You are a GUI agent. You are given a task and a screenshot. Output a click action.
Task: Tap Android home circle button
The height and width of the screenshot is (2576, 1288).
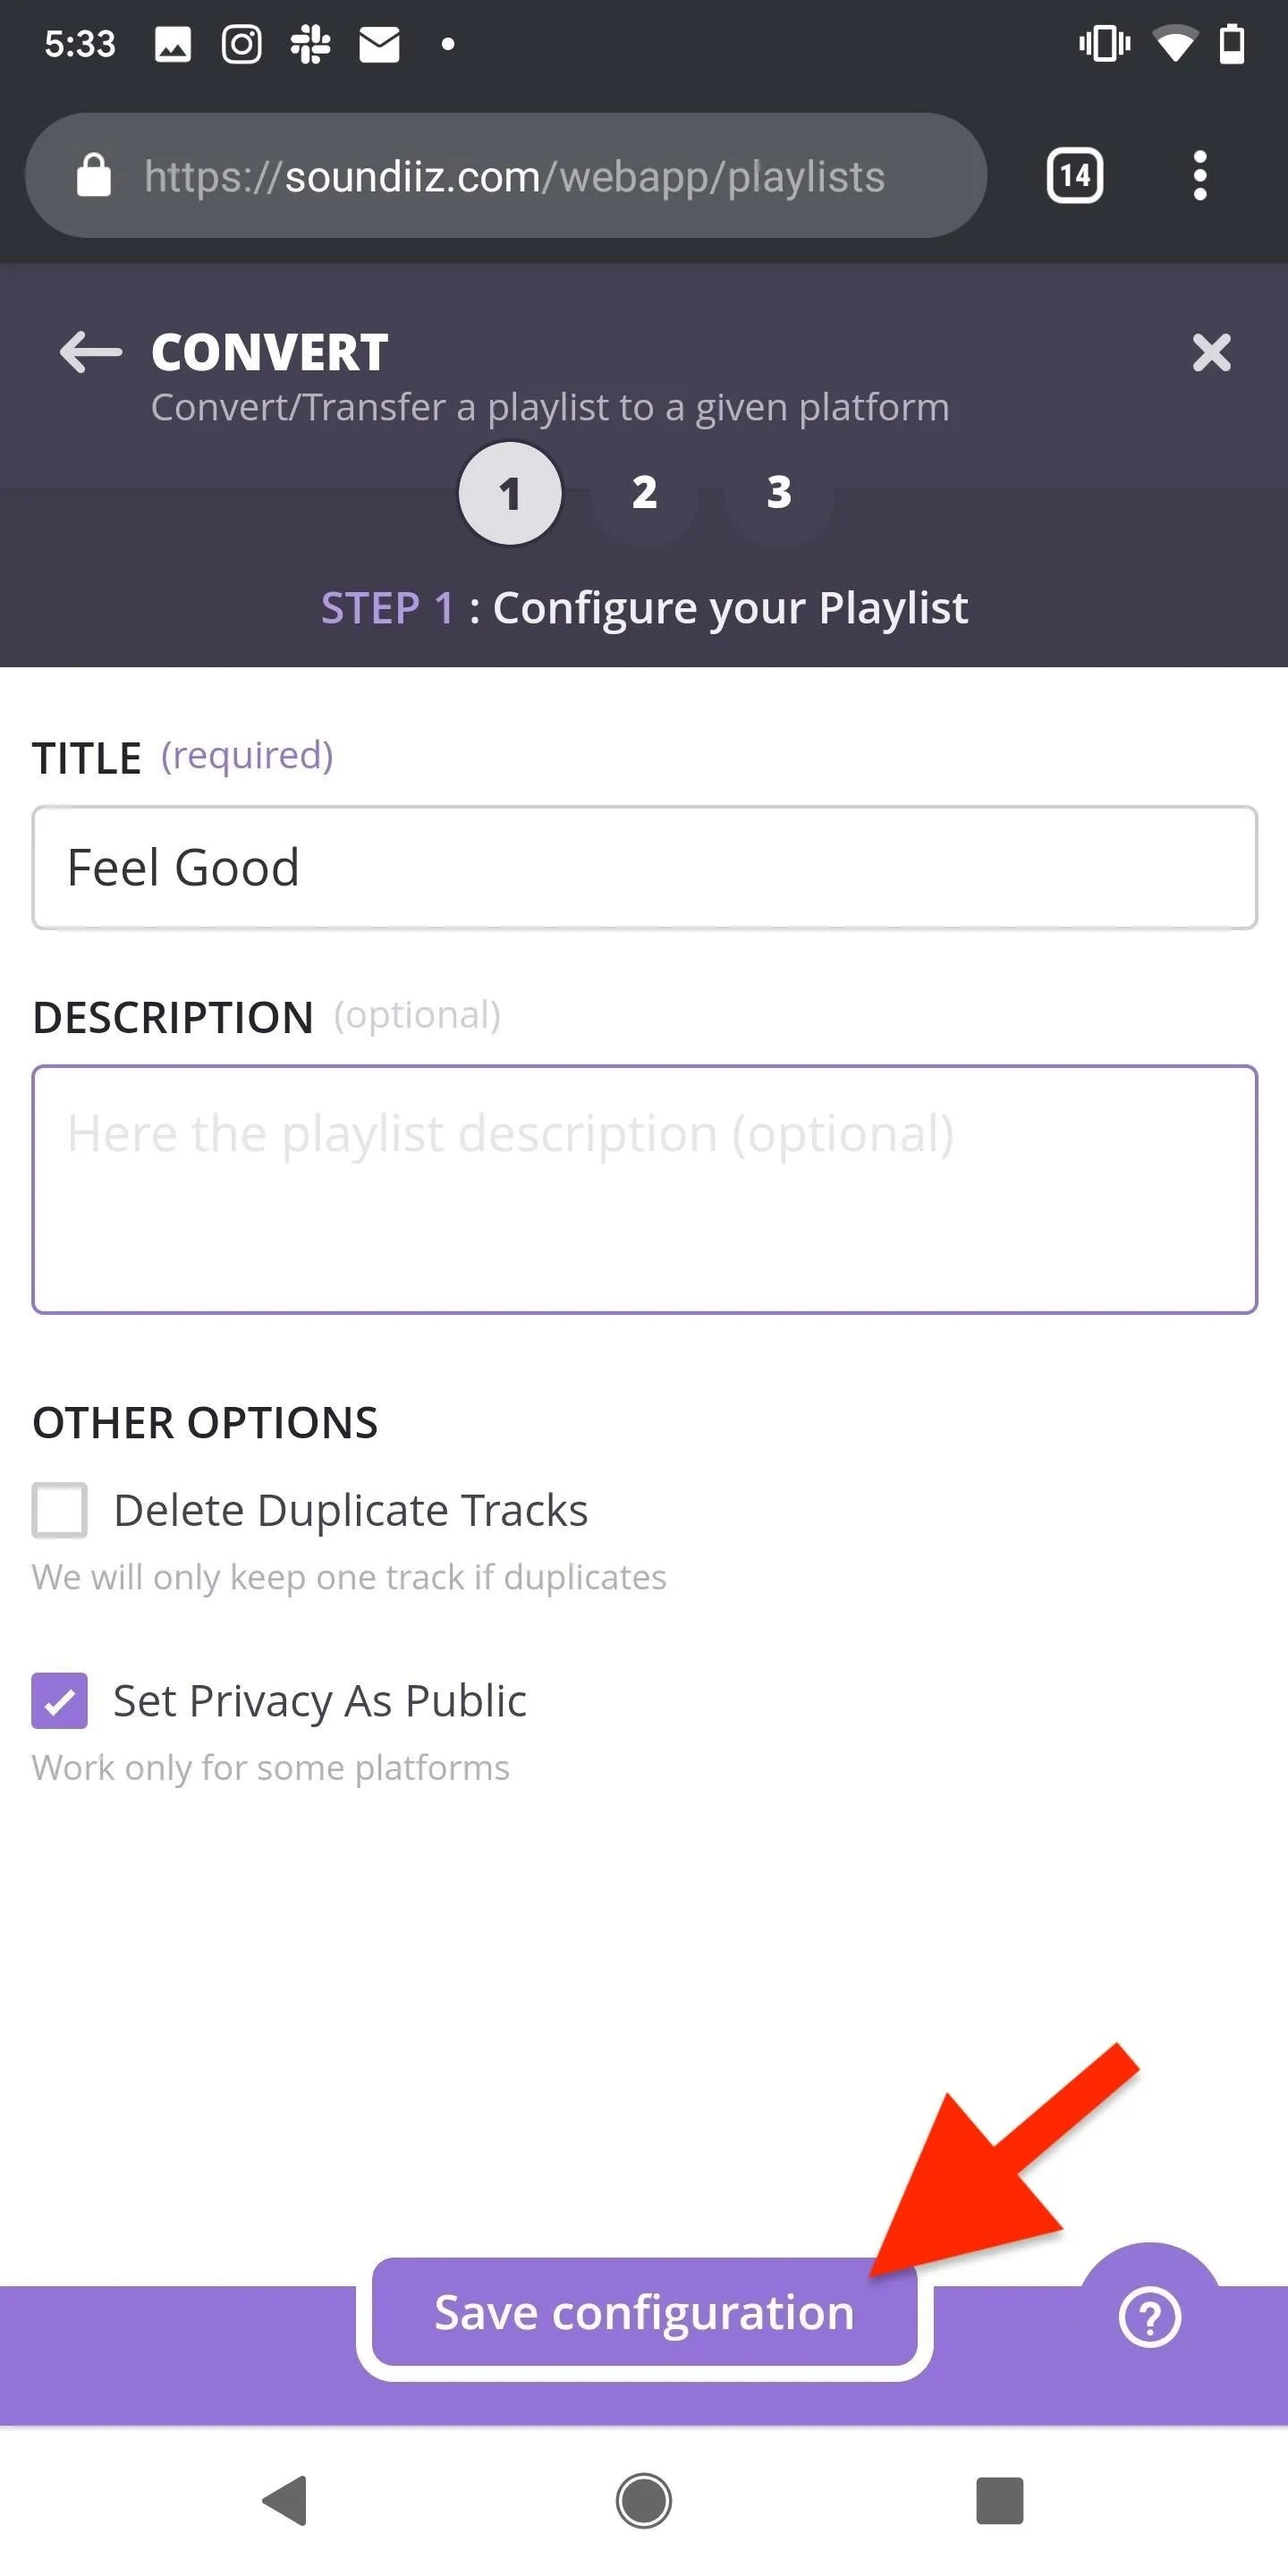click(643, 2500)
